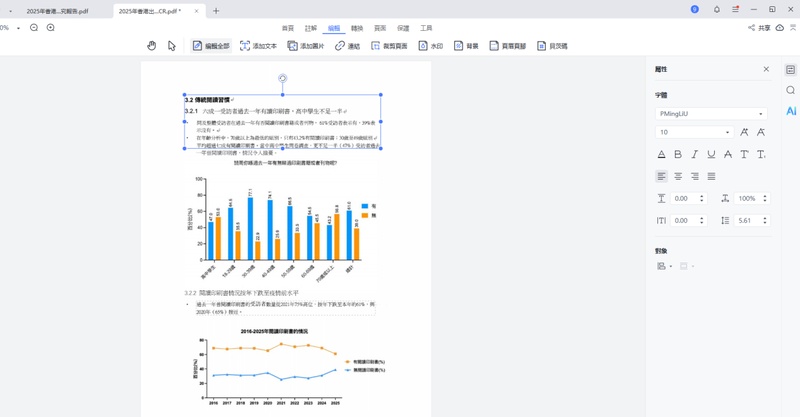Align text center
The width and height of the screenshot is (800, 417).
(678, 176)
